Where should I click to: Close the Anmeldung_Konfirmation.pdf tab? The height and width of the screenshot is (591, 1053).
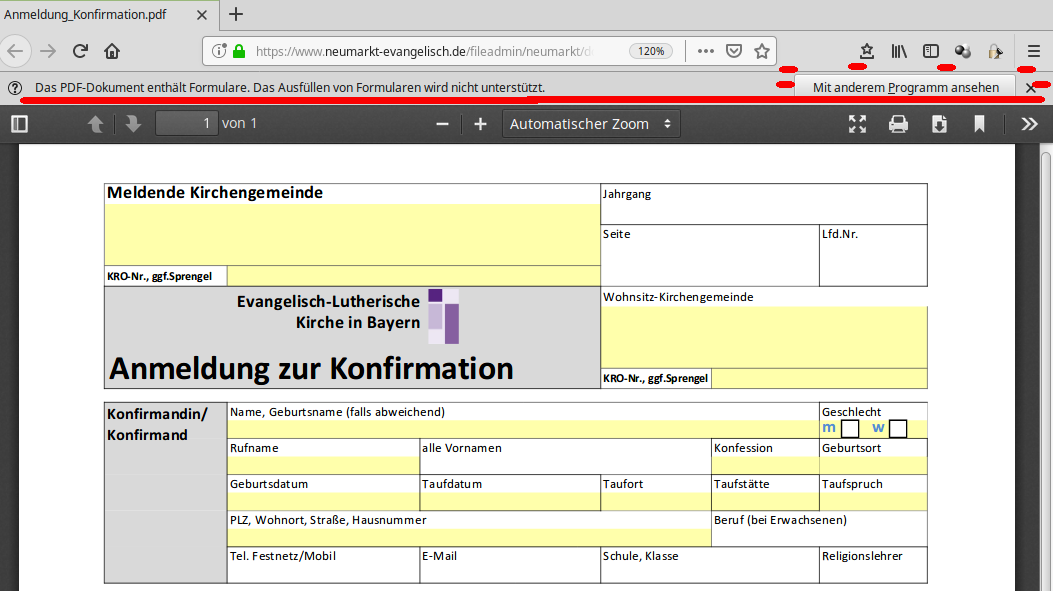coord(201,14)
